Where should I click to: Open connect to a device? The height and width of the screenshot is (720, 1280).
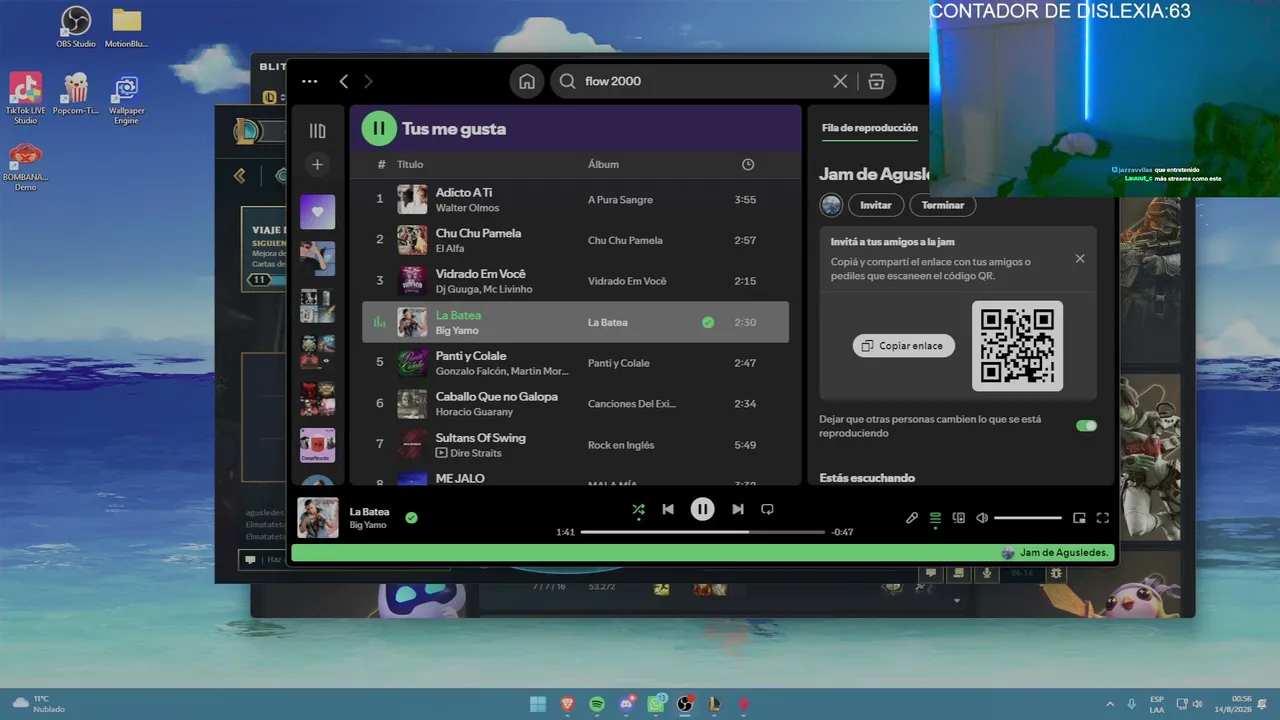pyautogui.click(x=959, y=518)
